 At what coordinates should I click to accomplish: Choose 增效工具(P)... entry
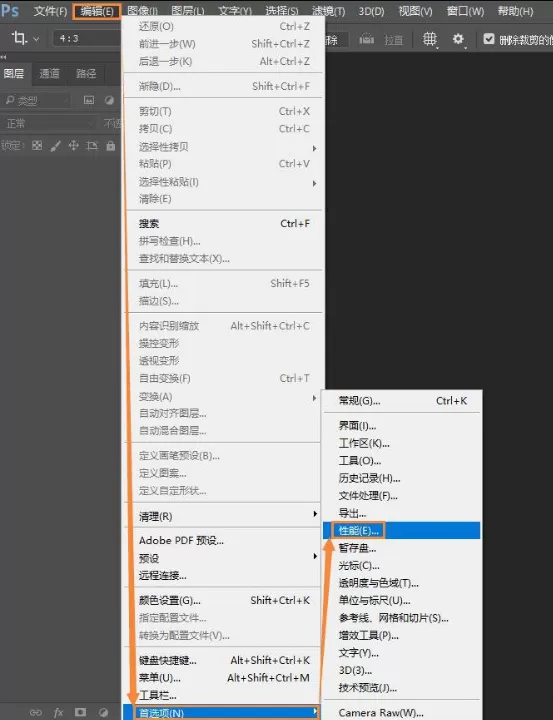[x=401, y=635]
